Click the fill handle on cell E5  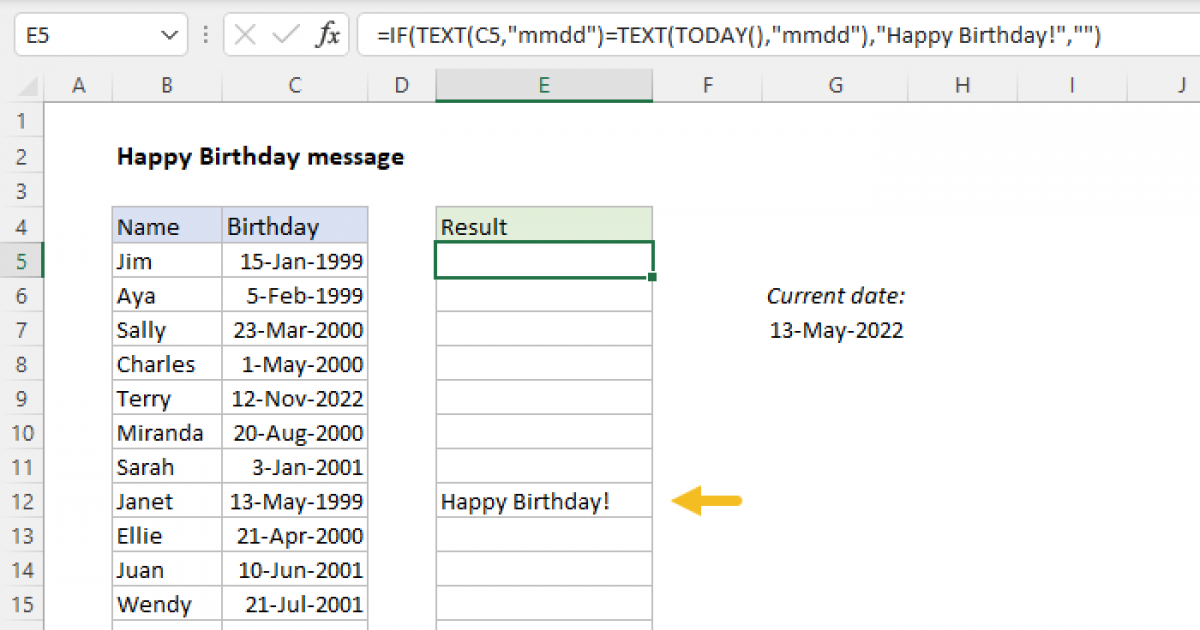pyautogui.click(x=651, y=276)
